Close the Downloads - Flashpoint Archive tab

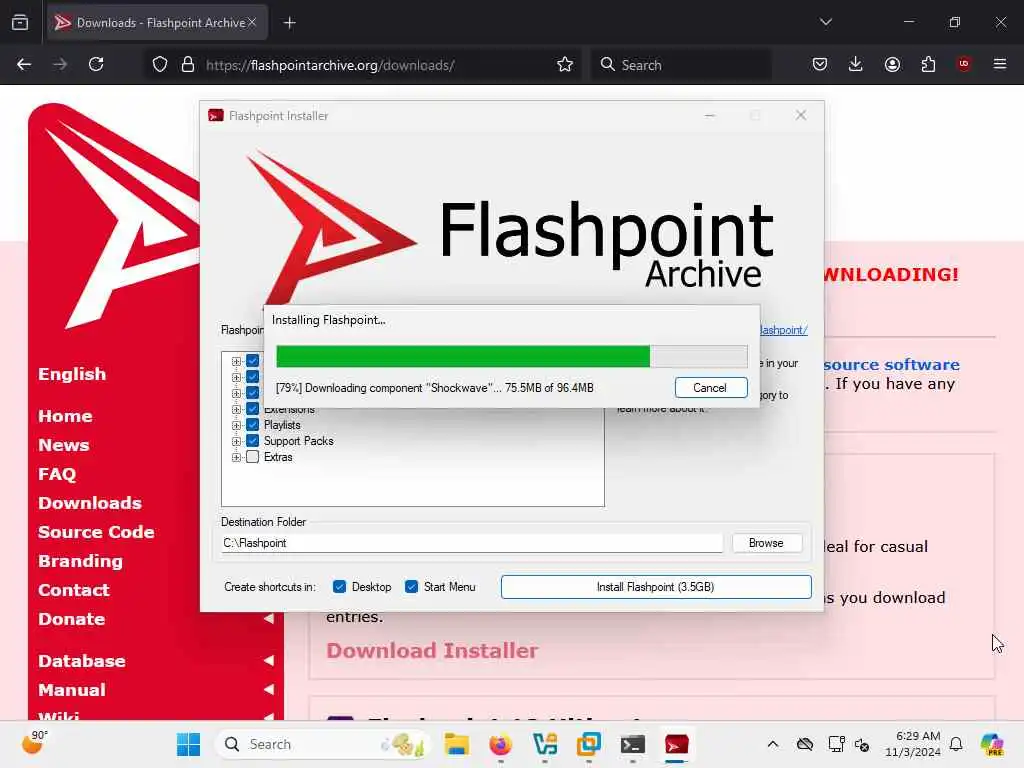pyautogui.click(x=252, y=22)
